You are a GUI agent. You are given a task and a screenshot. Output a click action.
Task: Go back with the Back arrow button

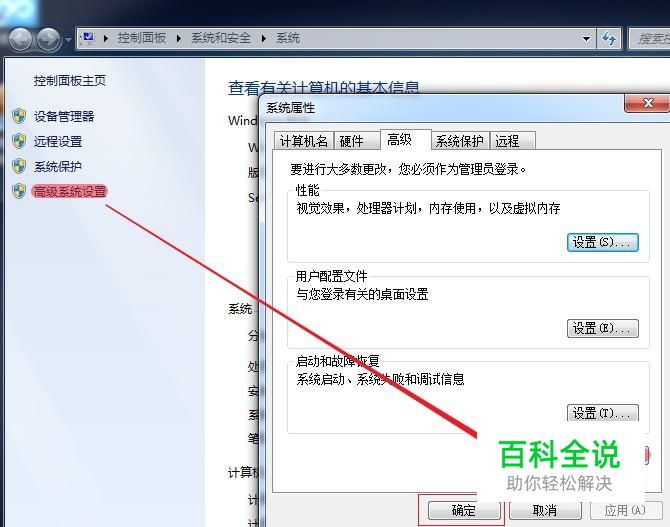[20, 39]
